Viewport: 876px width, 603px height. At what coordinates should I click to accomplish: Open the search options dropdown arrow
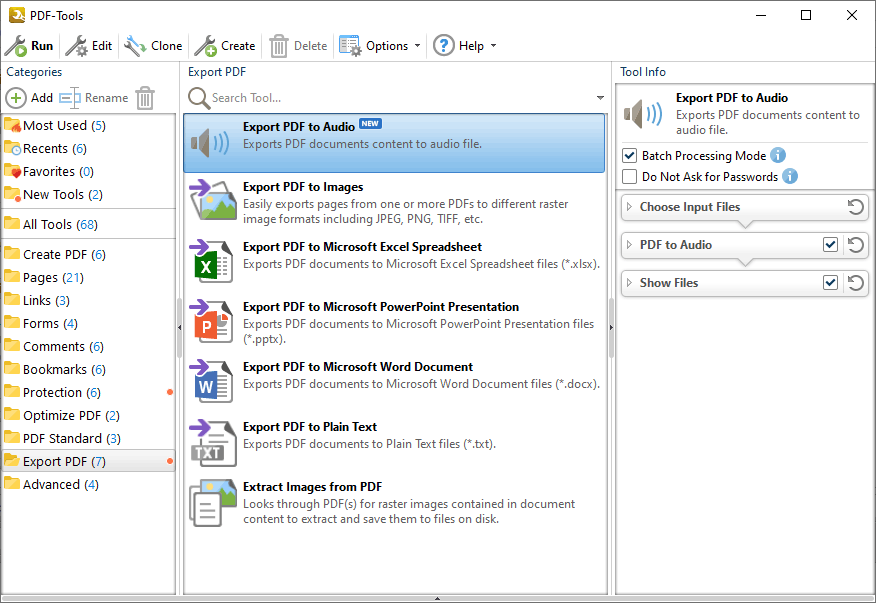600,98
